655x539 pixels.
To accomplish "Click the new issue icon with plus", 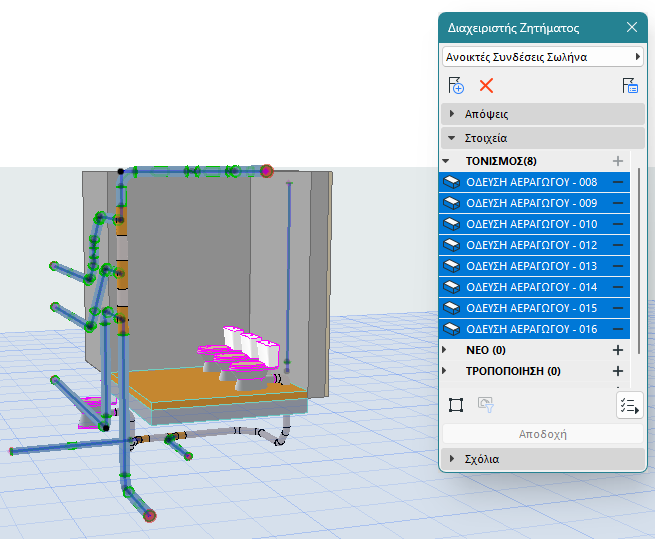I will coord(456,86).
